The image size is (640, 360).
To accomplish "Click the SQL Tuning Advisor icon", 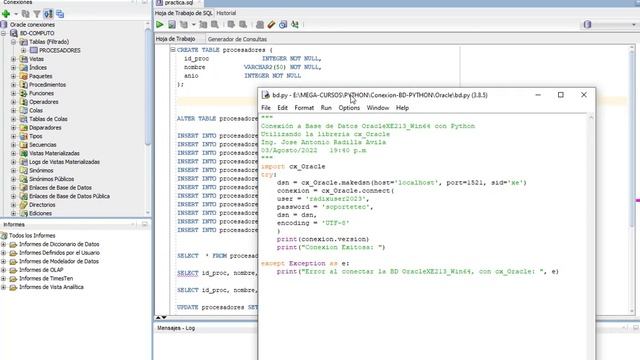I will [215, 24].
